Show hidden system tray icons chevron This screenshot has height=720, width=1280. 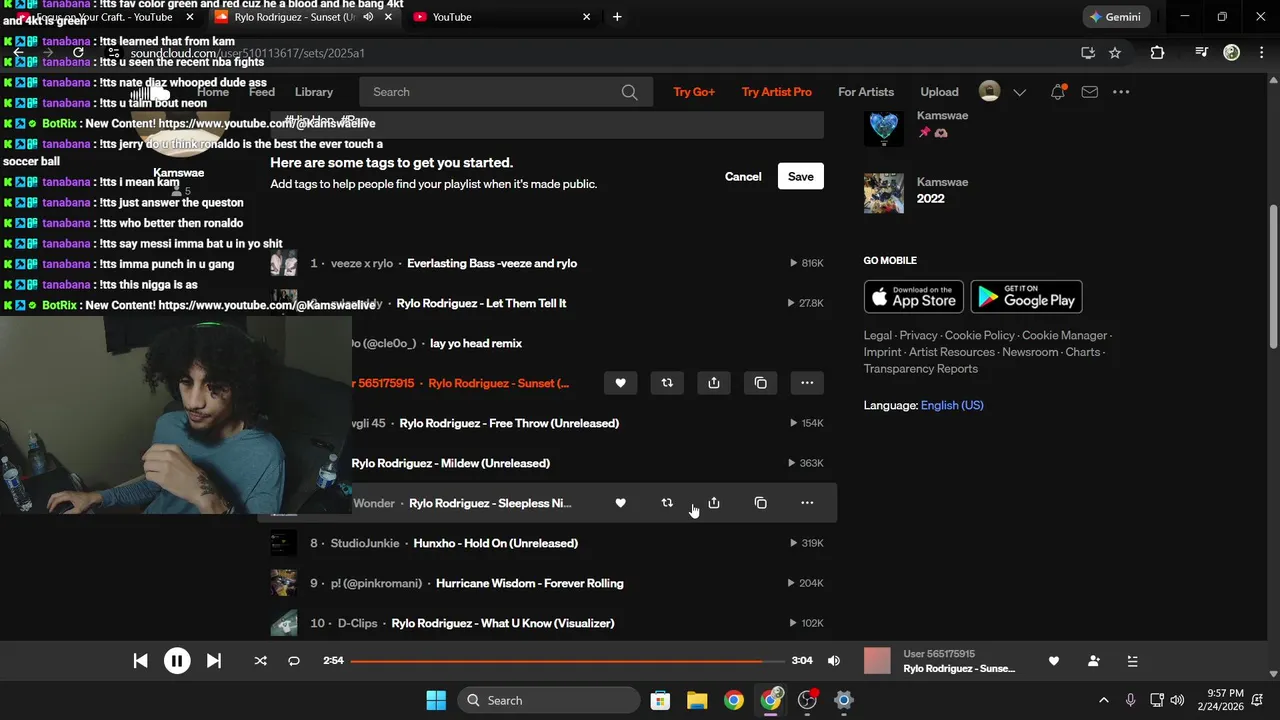[1104, 700]
